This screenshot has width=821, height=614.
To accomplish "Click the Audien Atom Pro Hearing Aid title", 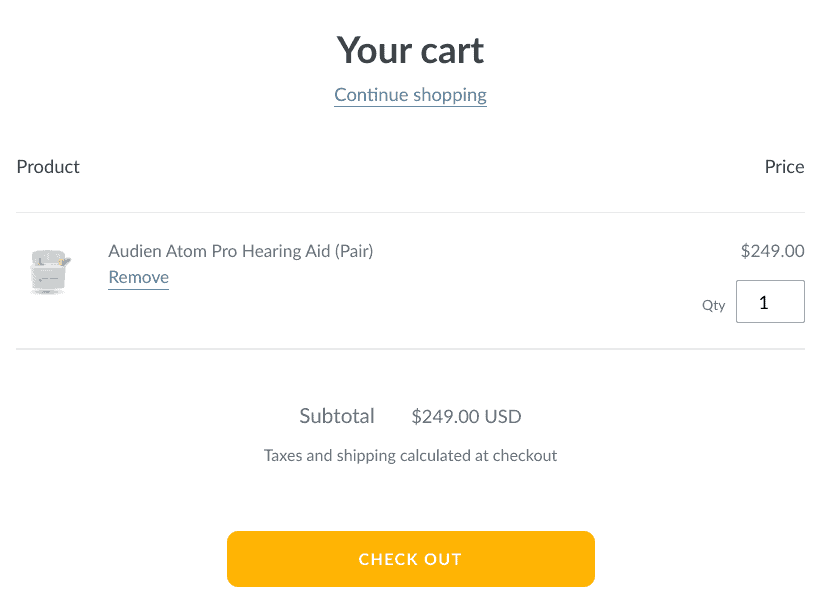I will tap(240, 251).
